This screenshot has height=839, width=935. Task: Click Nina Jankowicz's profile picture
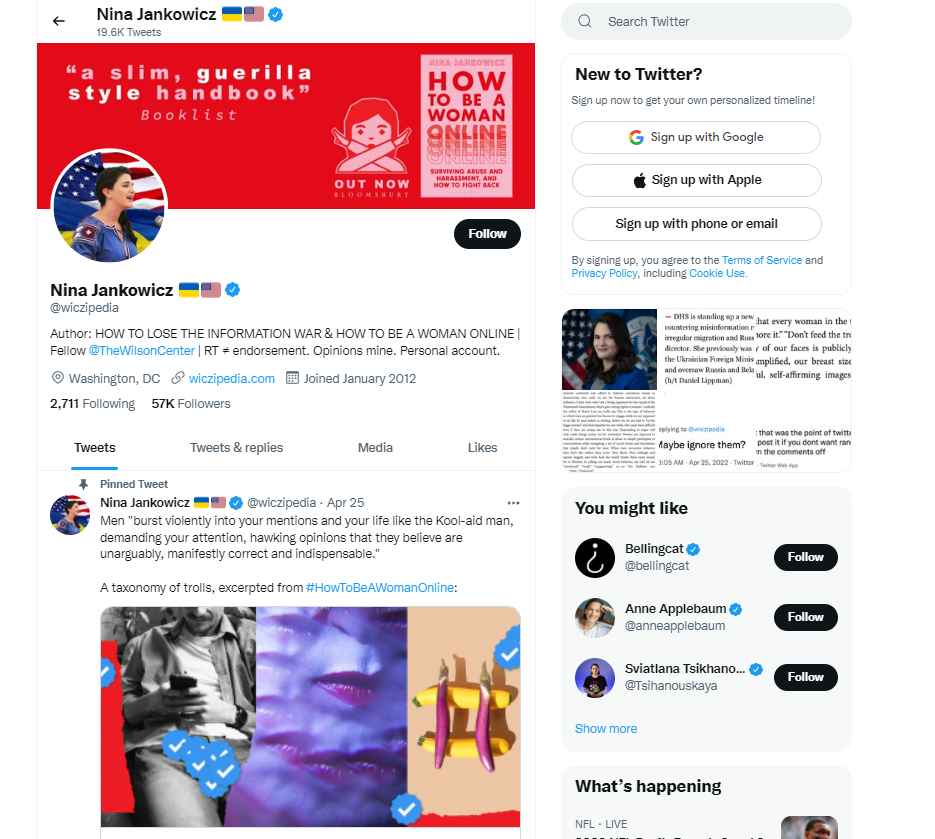tap(109, 206)
